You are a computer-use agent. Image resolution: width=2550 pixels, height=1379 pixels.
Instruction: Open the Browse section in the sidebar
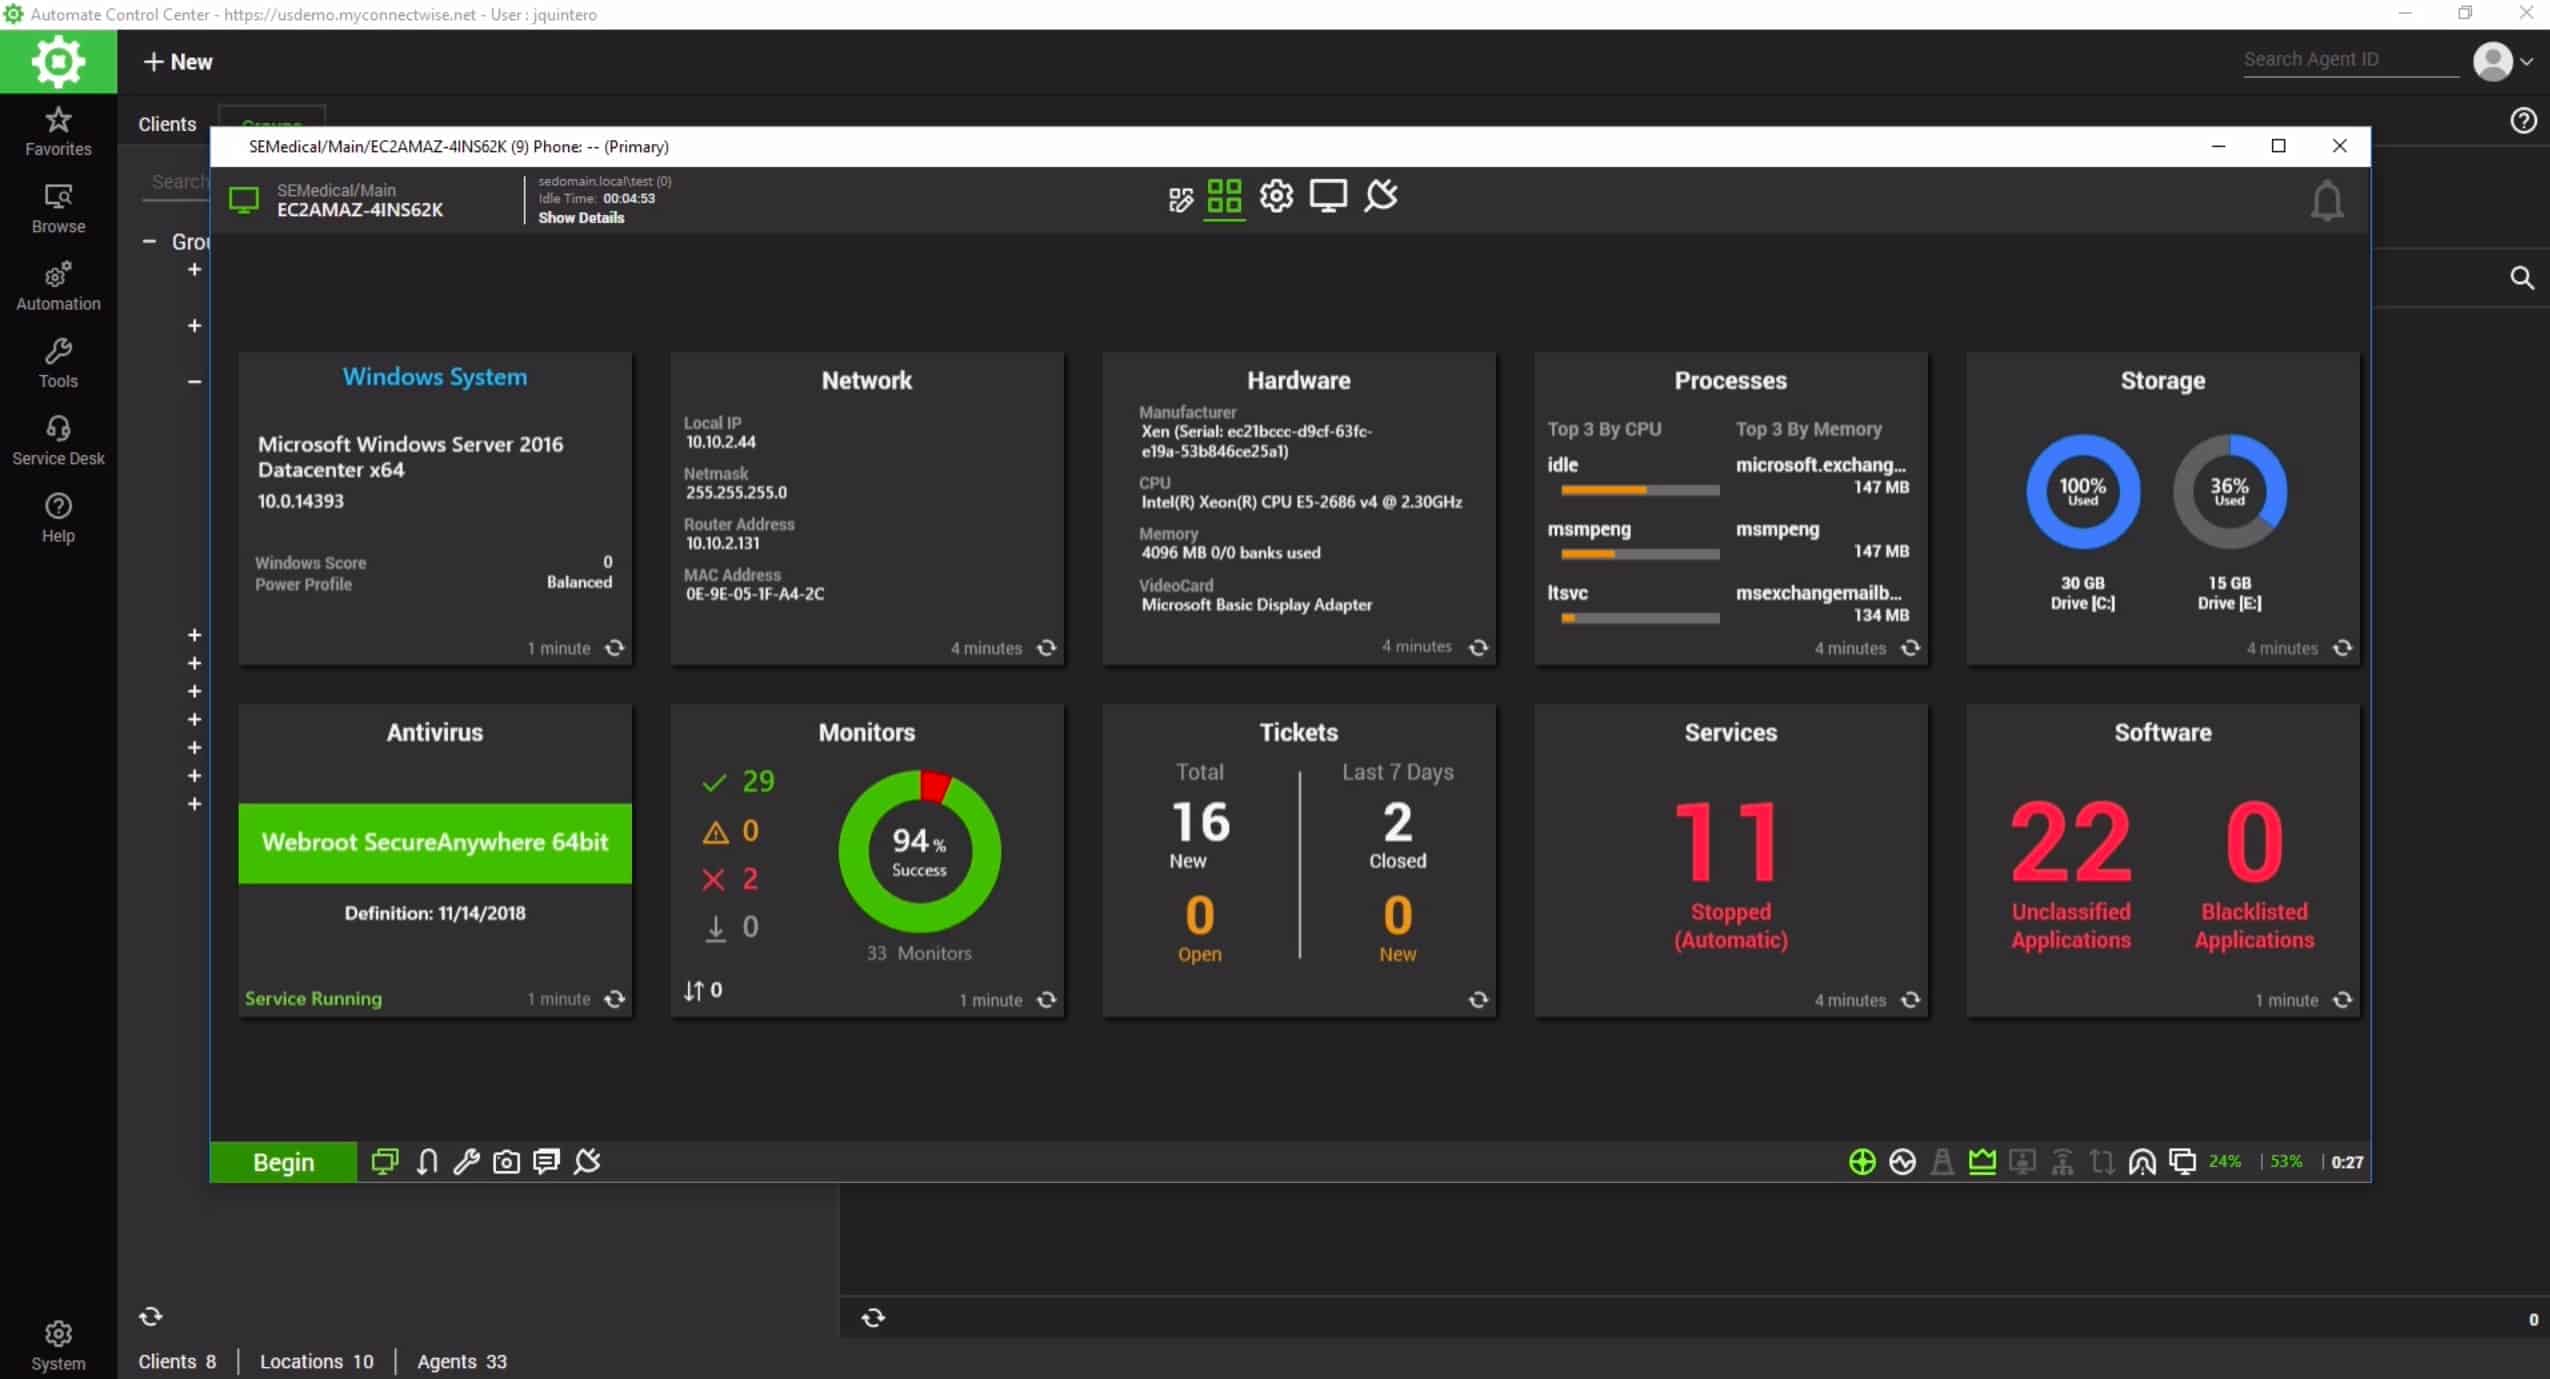point(58,207)
